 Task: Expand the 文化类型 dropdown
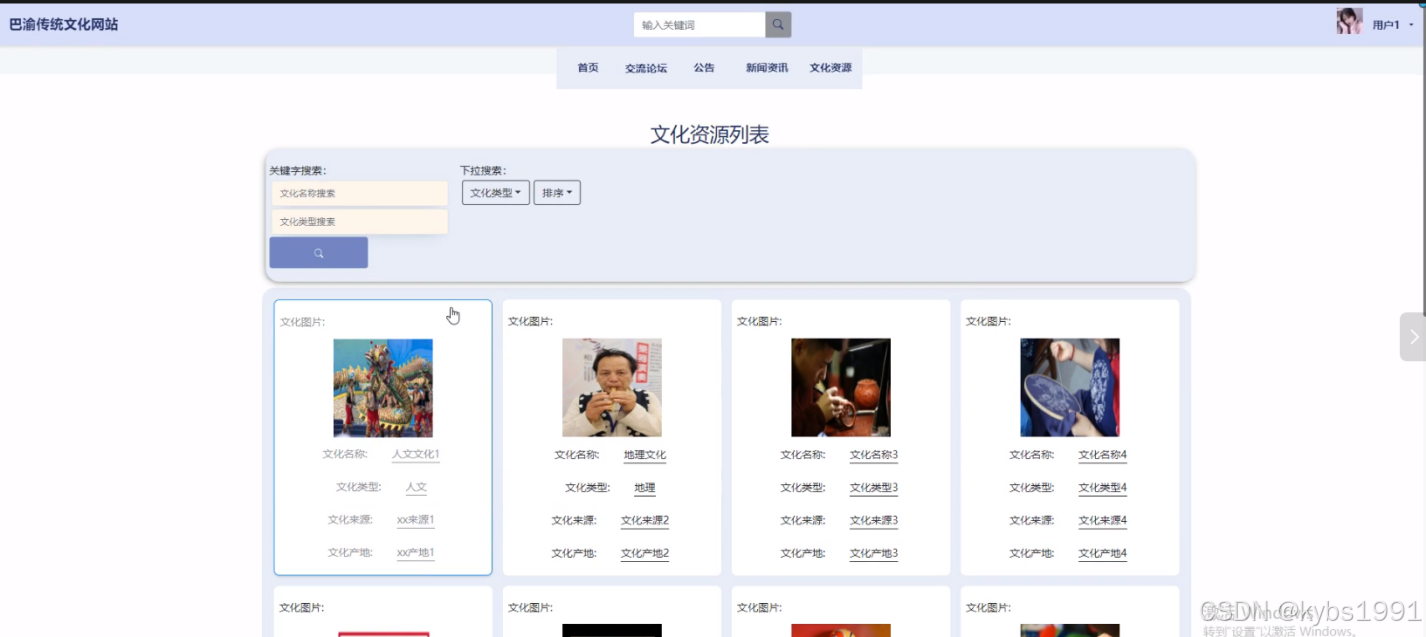click(496, 193)
